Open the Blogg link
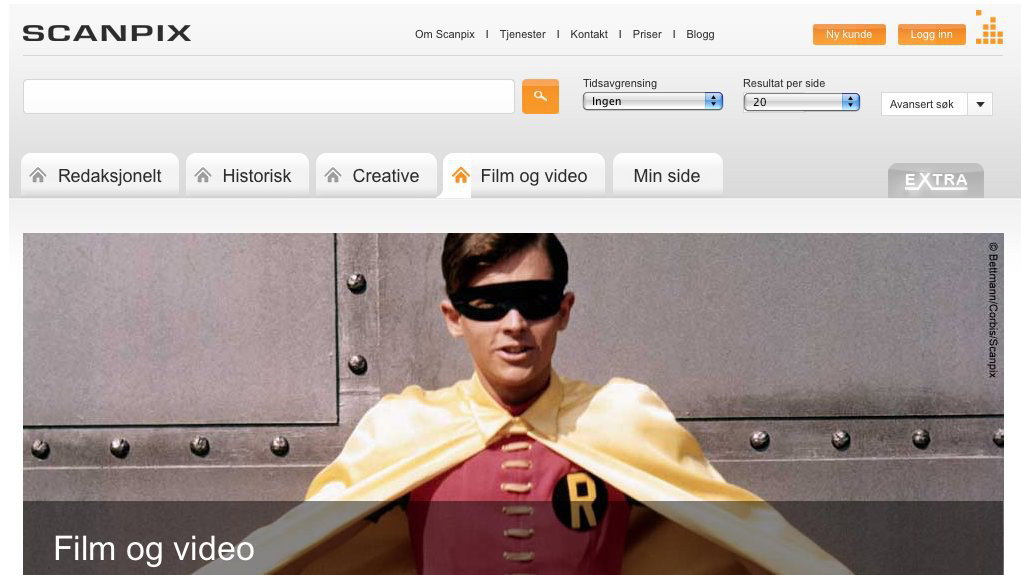Viewport: 1021px width, 575px height. (x=701, y=35)
